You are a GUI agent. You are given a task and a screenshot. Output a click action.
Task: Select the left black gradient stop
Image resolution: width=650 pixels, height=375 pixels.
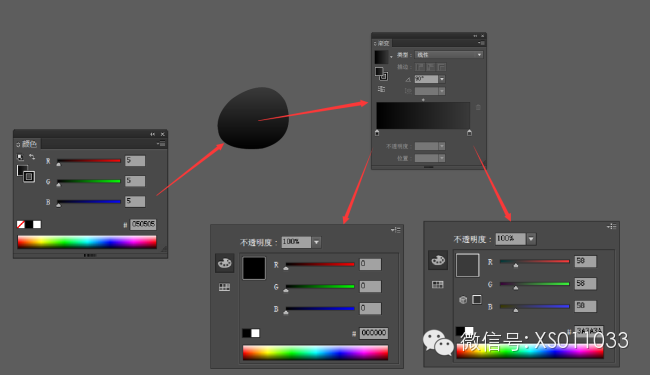click(x=377, y=133)
